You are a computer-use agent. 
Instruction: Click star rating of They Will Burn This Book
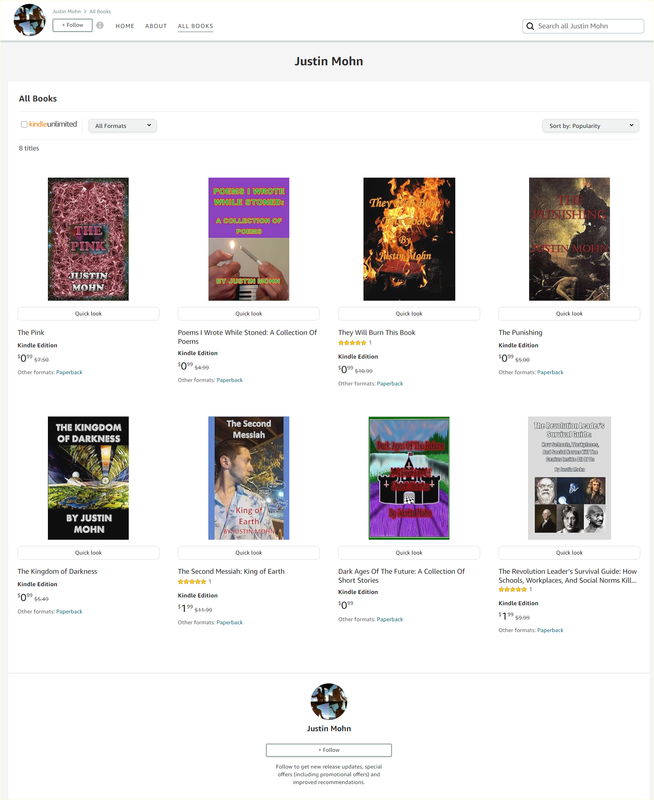pyautogui.click(x=352, y=343)
